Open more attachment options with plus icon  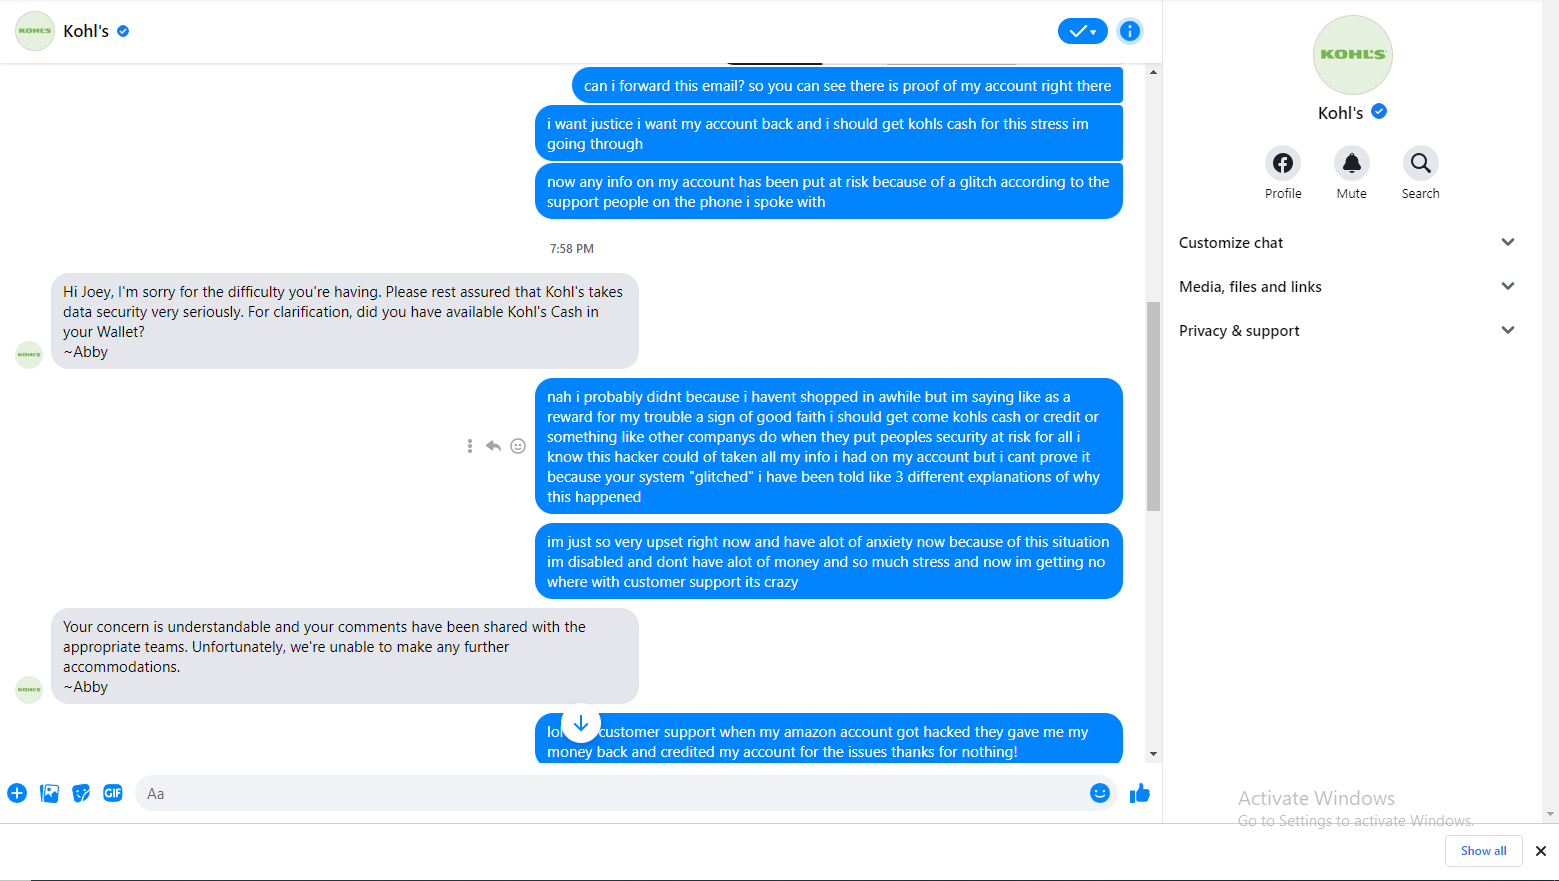17,793
